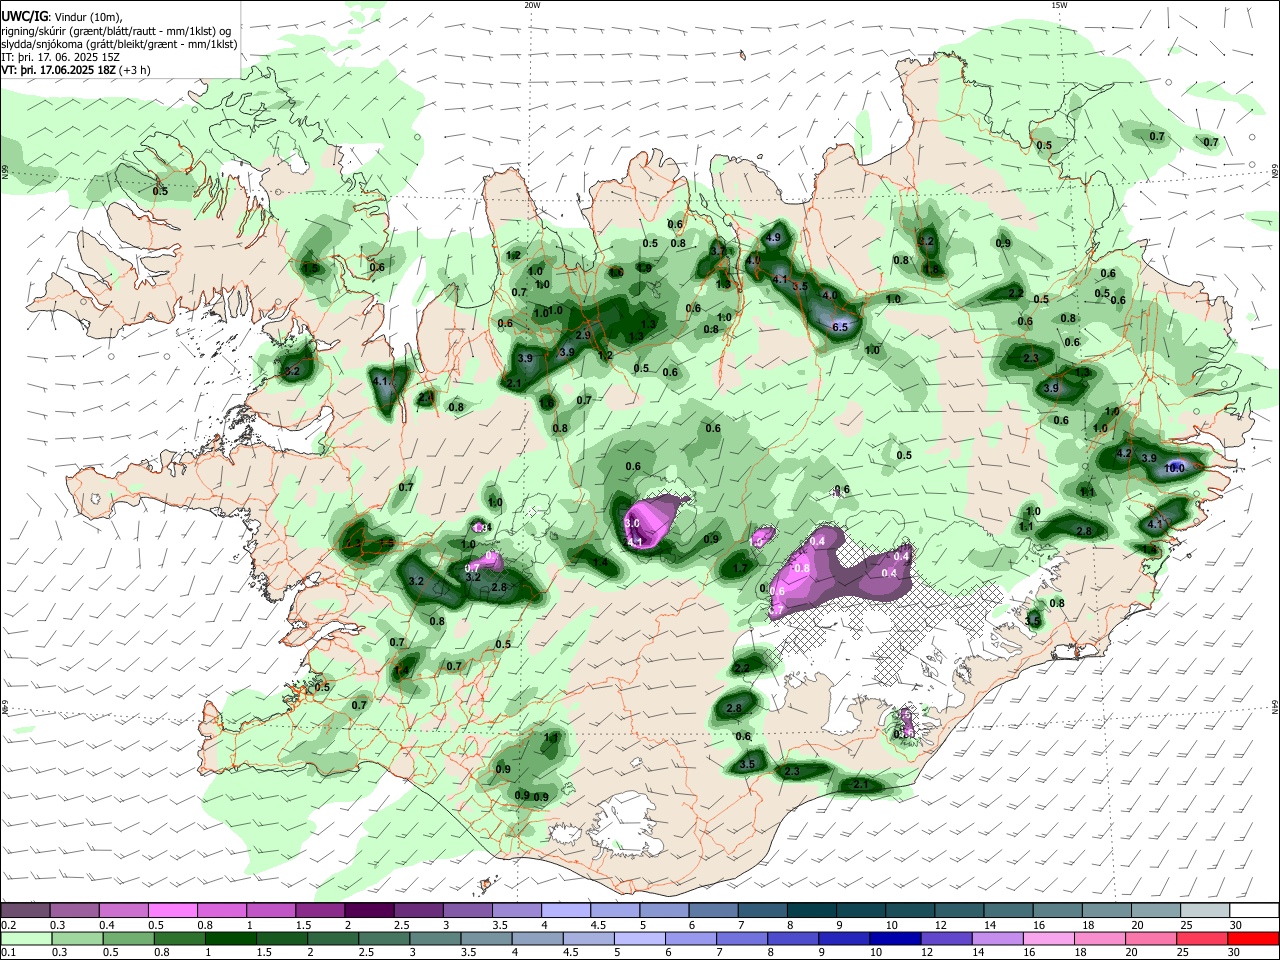
Task: Pick the bright pink snow-scale swatch above 0.5
Action: click(x=172, y=911)
